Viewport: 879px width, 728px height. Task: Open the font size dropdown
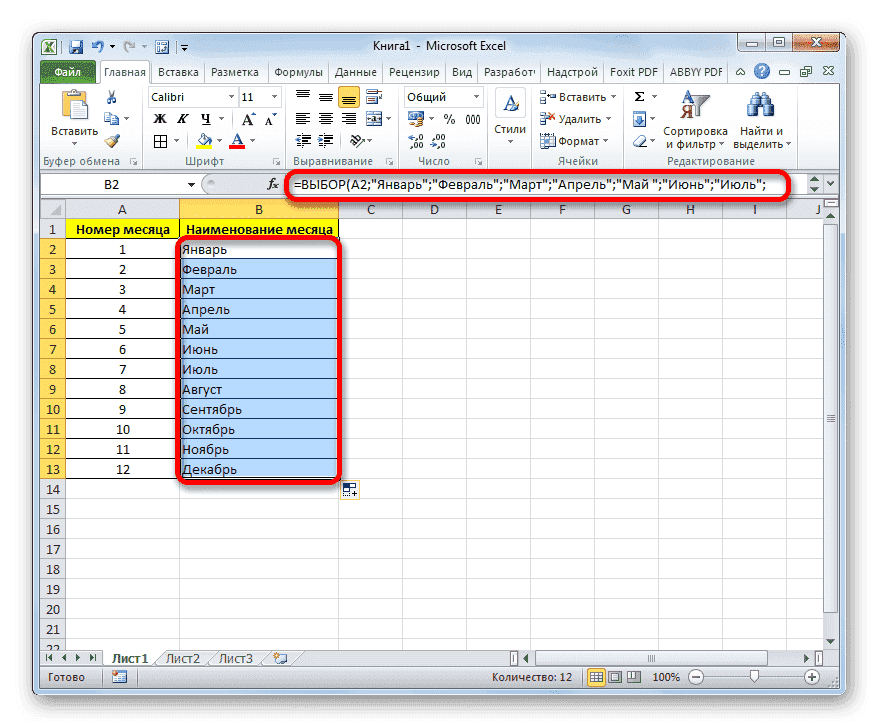click(x=272, y=97)
